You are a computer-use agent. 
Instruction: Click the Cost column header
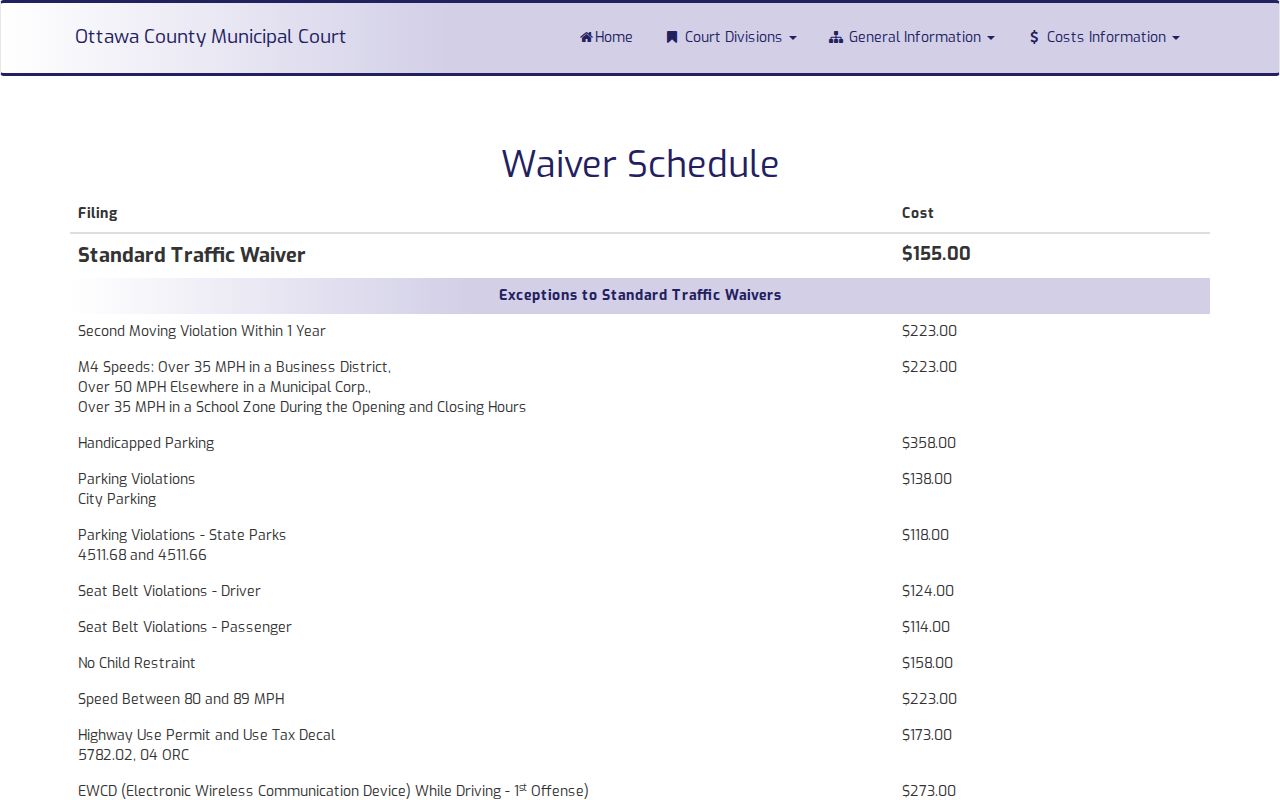(918, 213)
